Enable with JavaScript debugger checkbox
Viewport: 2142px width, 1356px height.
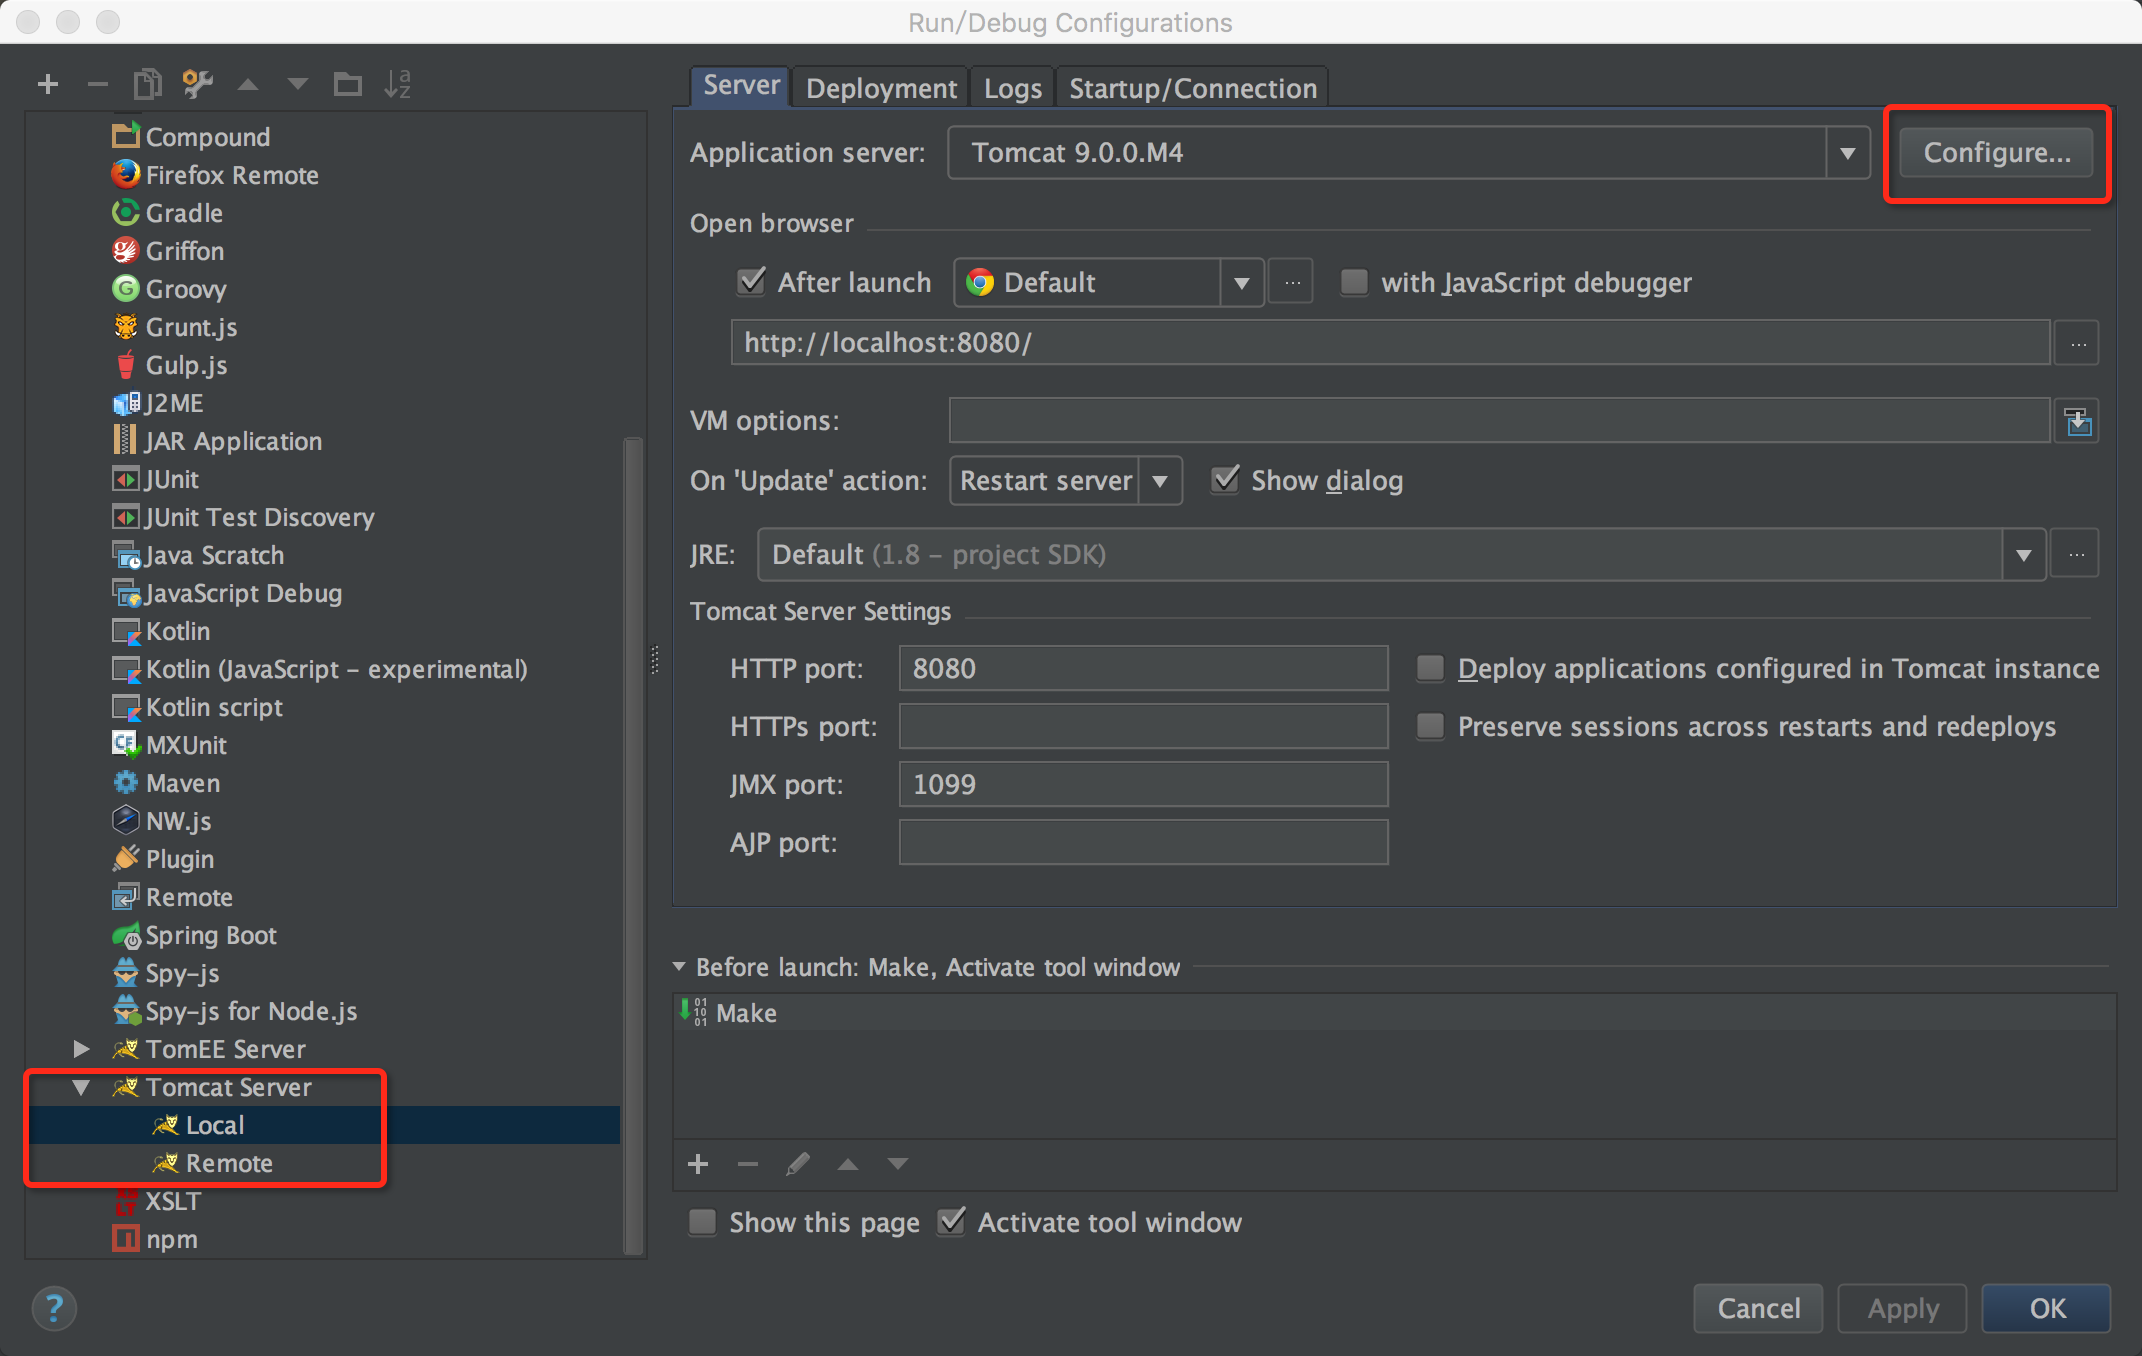point(1354,282)
